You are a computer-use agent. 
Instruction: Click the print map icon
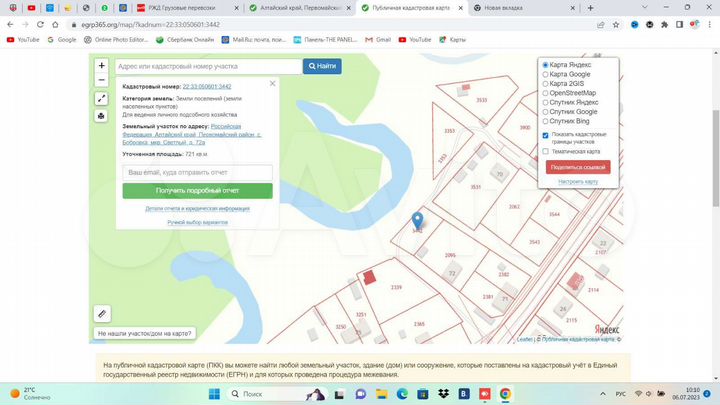click(101, 115)
